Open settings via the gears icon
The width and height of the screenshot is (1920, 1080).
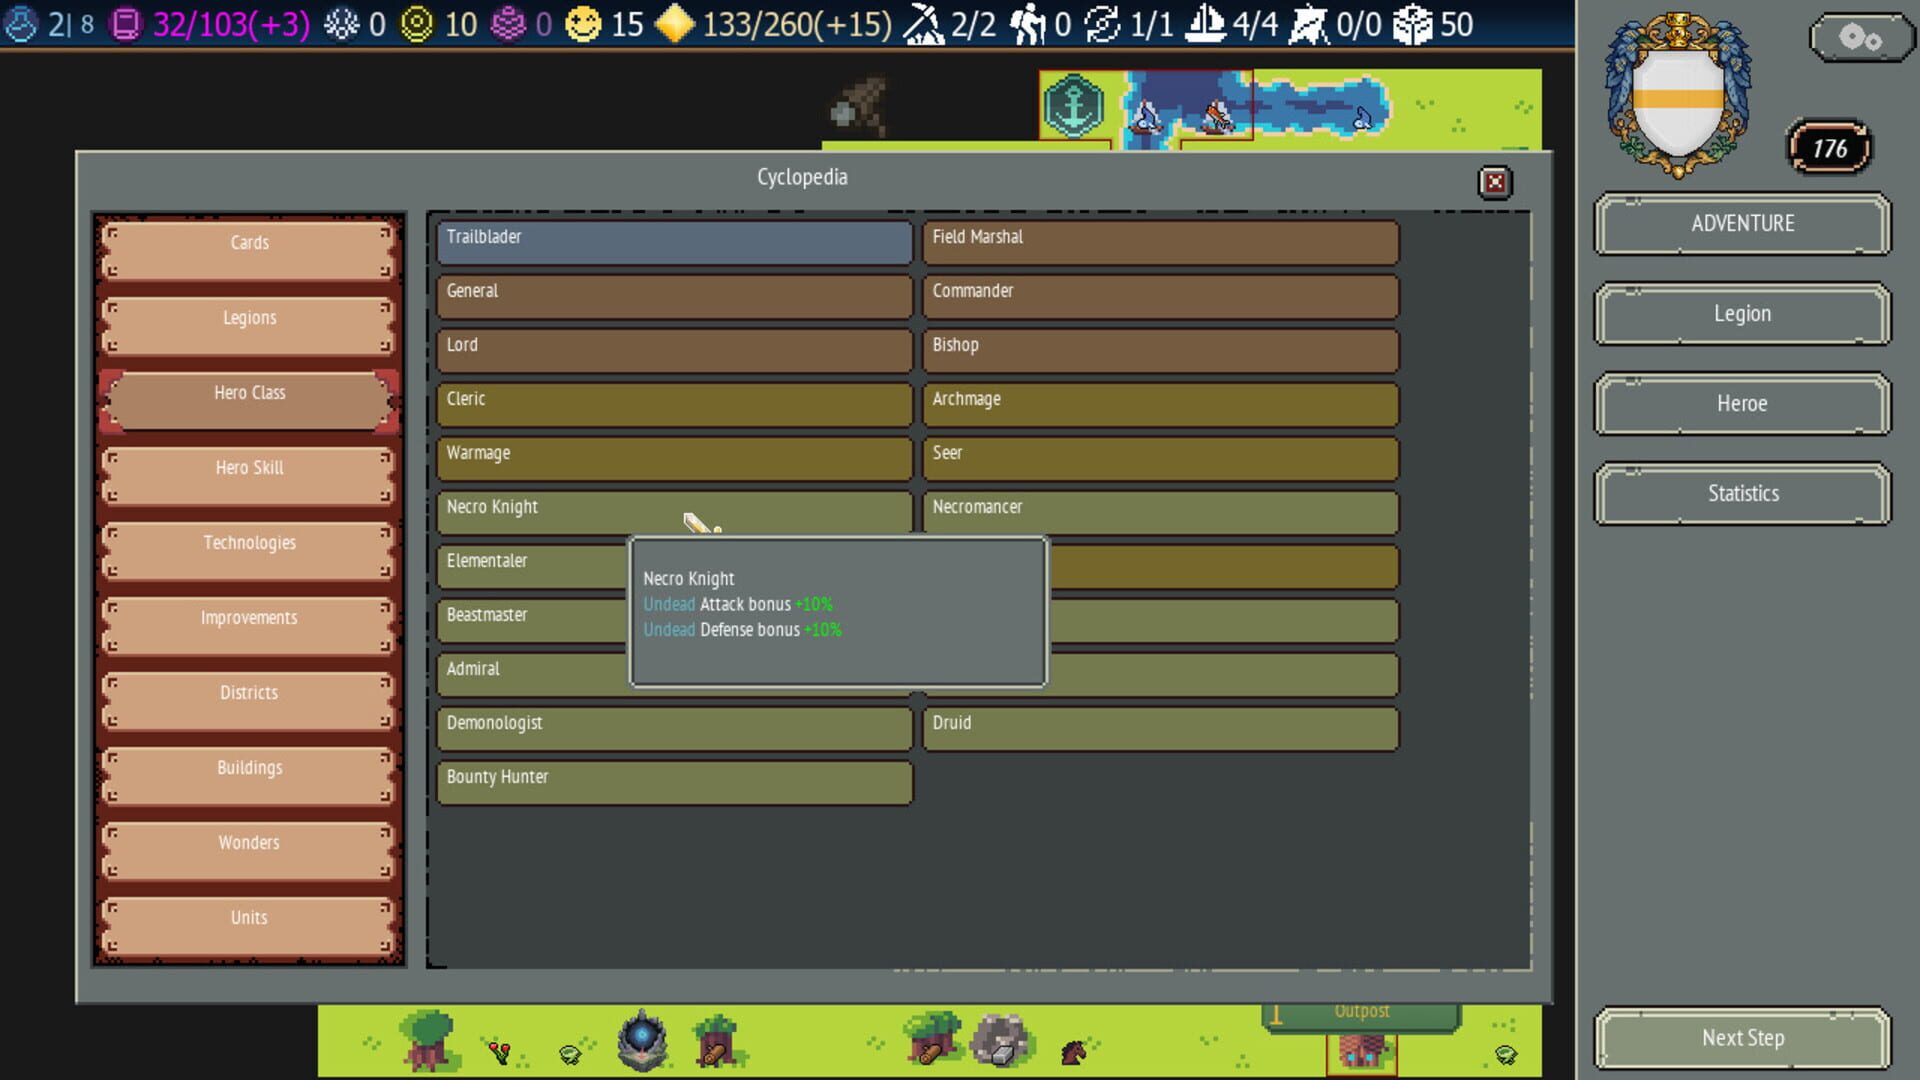pyautogui.click(x=1859, y=39)
